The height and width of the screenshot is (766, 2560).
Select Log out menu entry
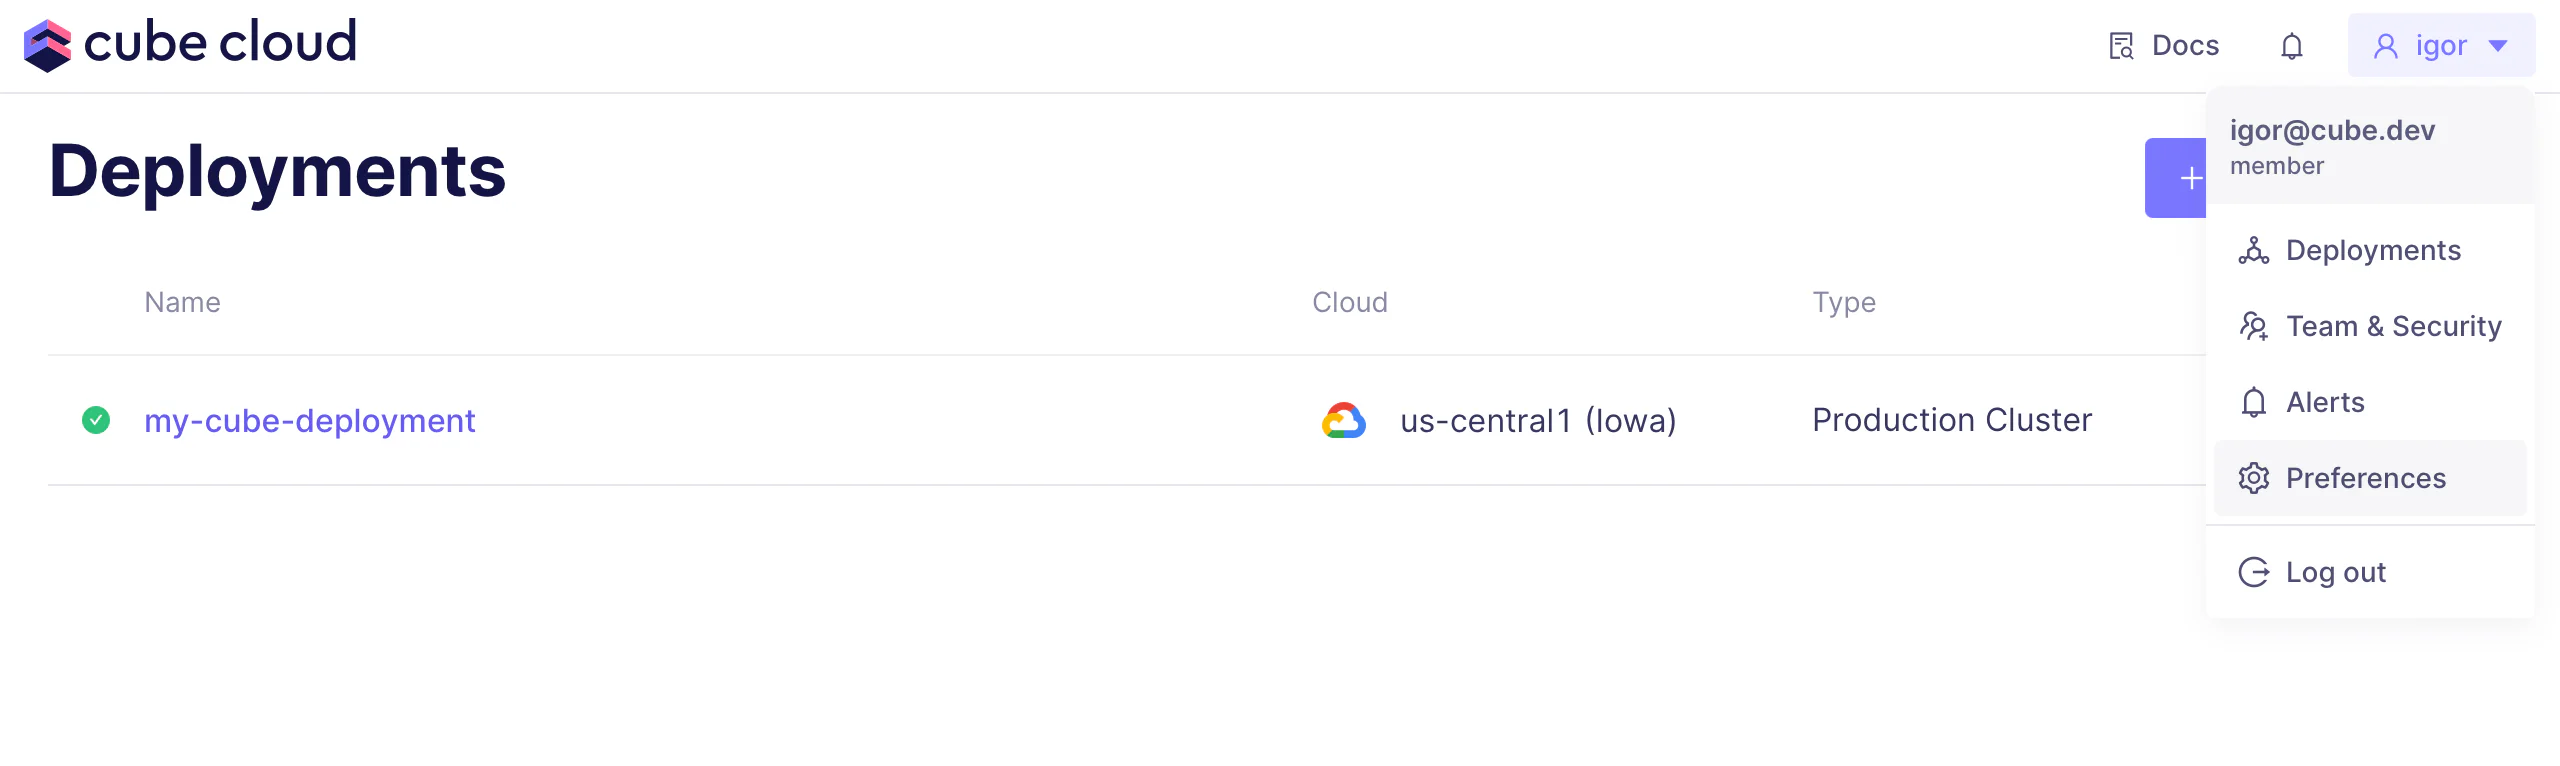tap(2335, 572)
